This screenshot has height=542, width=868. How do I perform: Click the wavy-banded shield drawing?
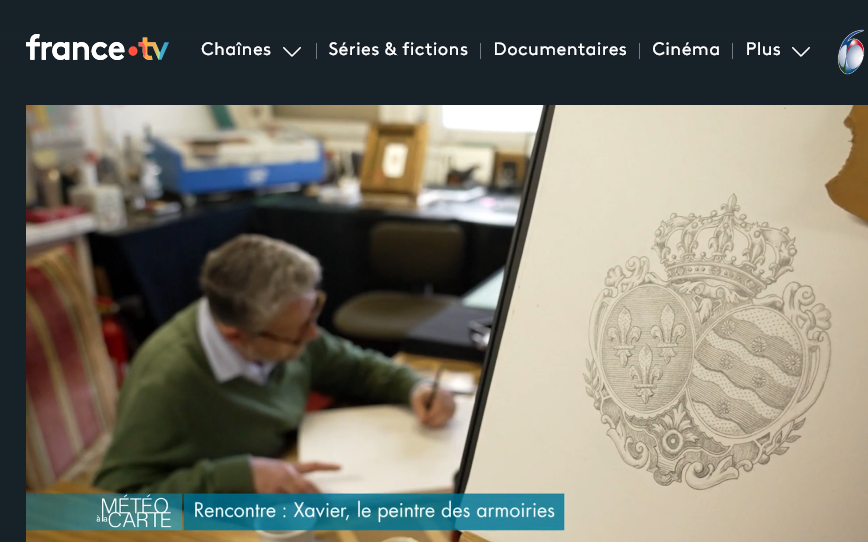coord(747,372)
